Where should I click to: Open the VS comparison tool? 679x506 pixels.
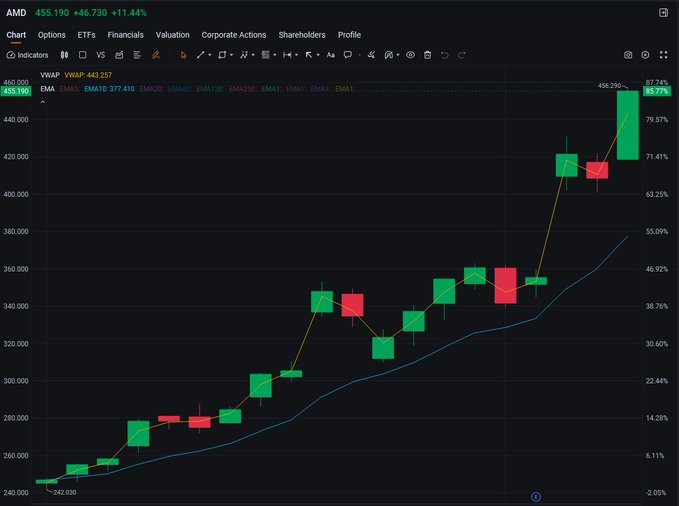(x=100, y=55)
